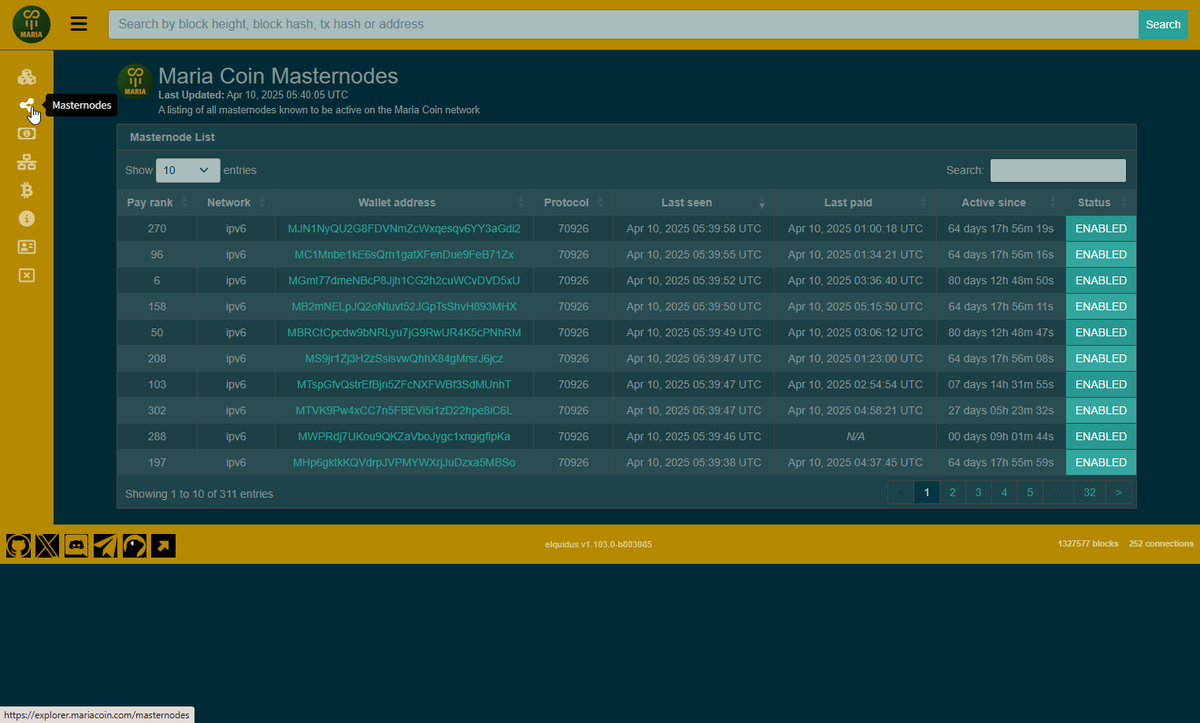The width and height of the screenshot is (1200, 723).
Task: Open wallet address MS9jr1Zj3H2zSsisvwQhhX84gMrsrJ6jcz
Action: tap(404, 358)
